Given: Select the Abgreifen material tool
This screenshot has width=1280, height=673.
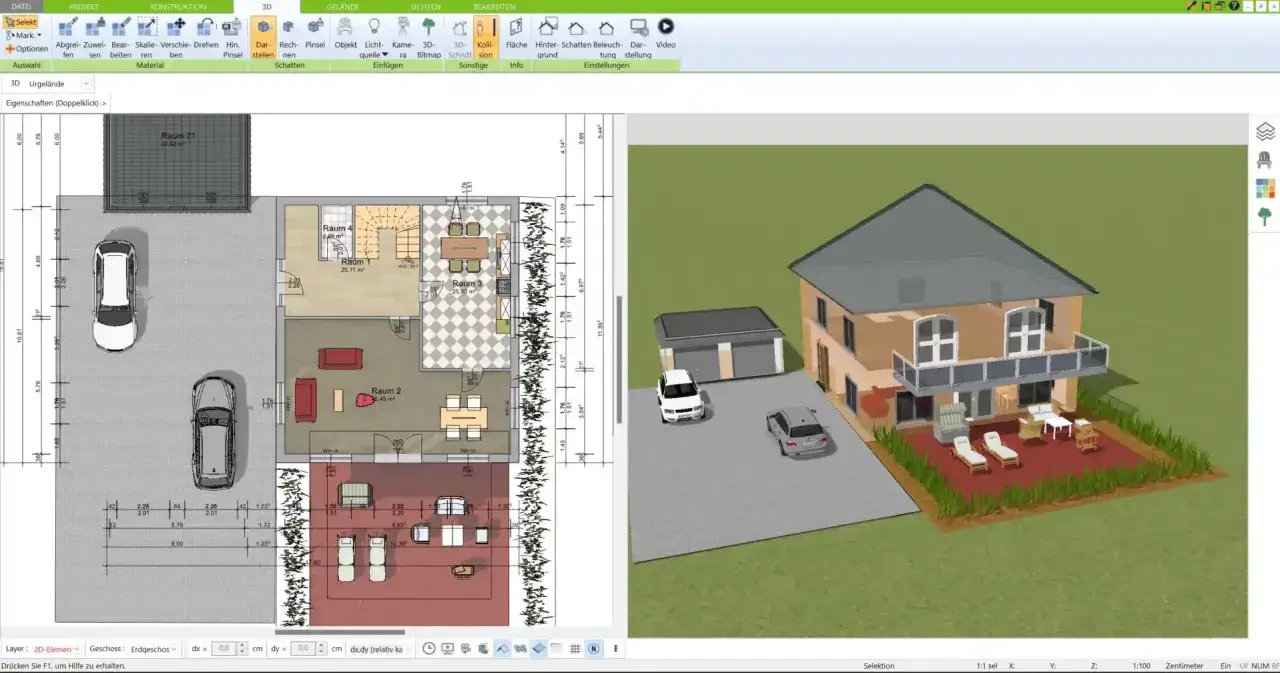Looking at the screenshot, I should pyautogui.click(x=68, y=38).
